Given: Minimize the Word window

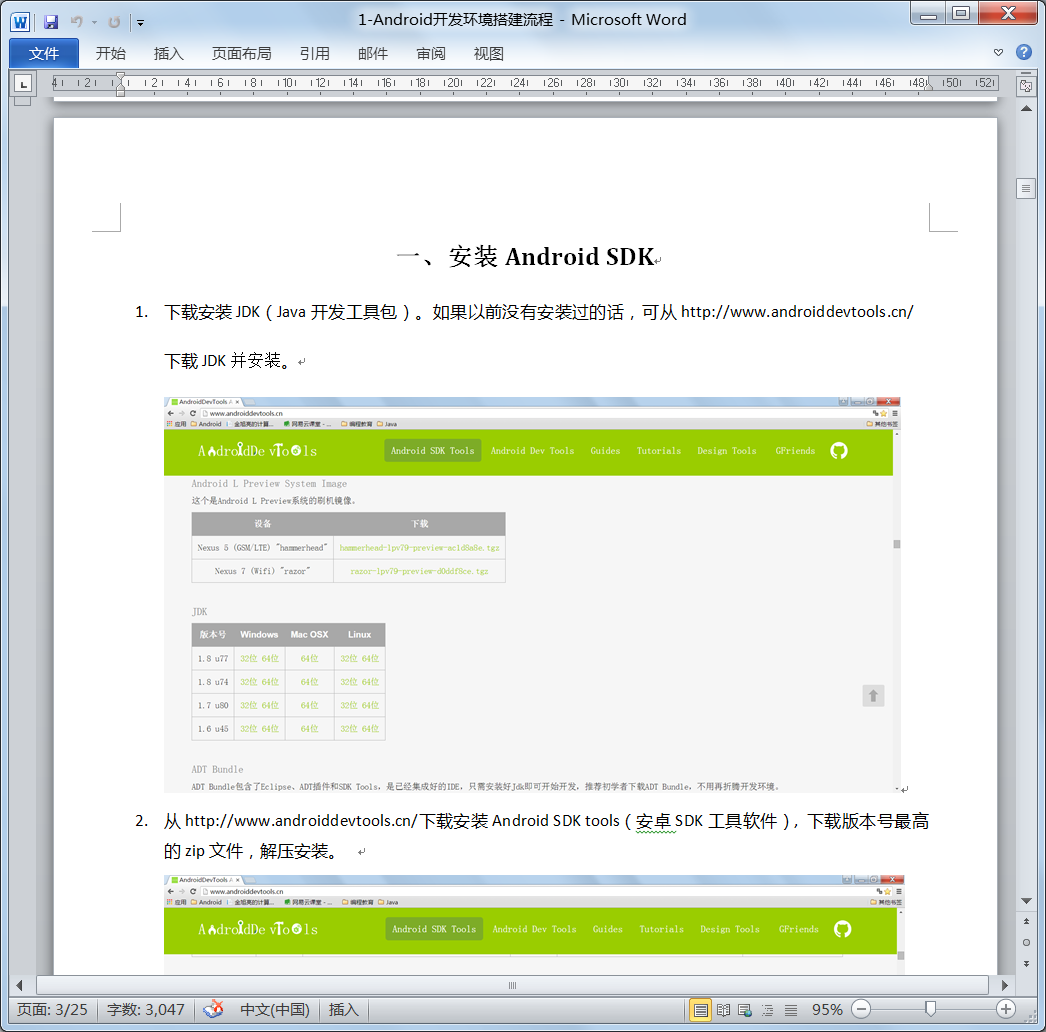Looking at the screenshot, I should click(929, 15).
